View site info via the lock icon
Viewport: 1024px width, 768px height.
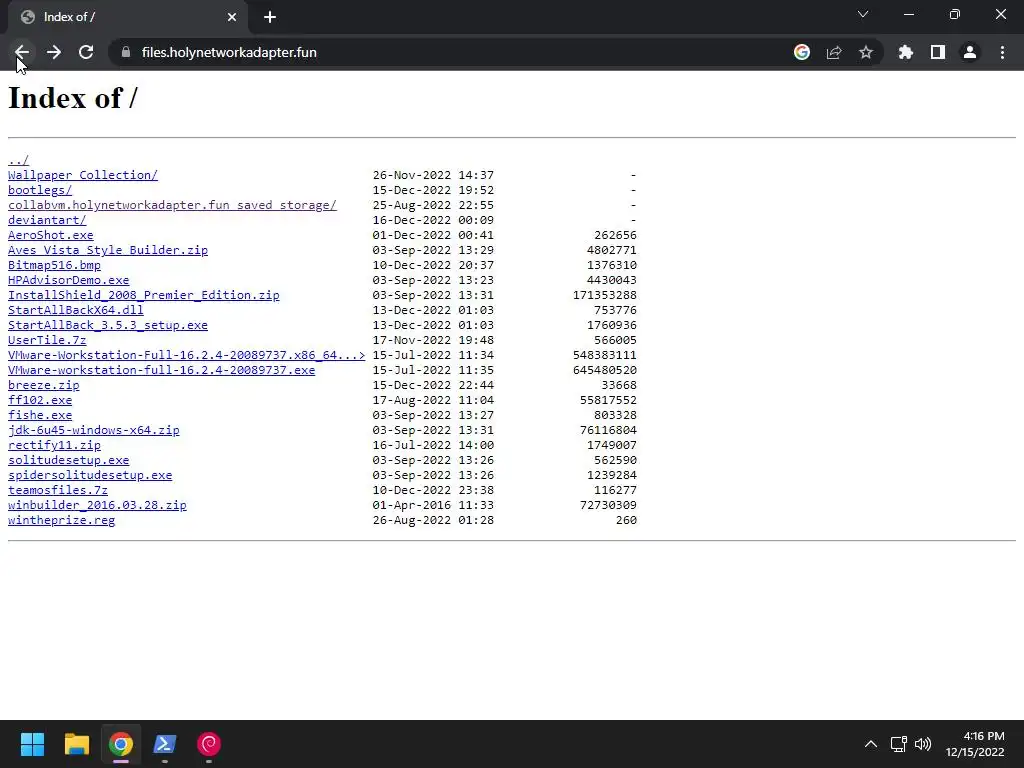click(126, 52)
